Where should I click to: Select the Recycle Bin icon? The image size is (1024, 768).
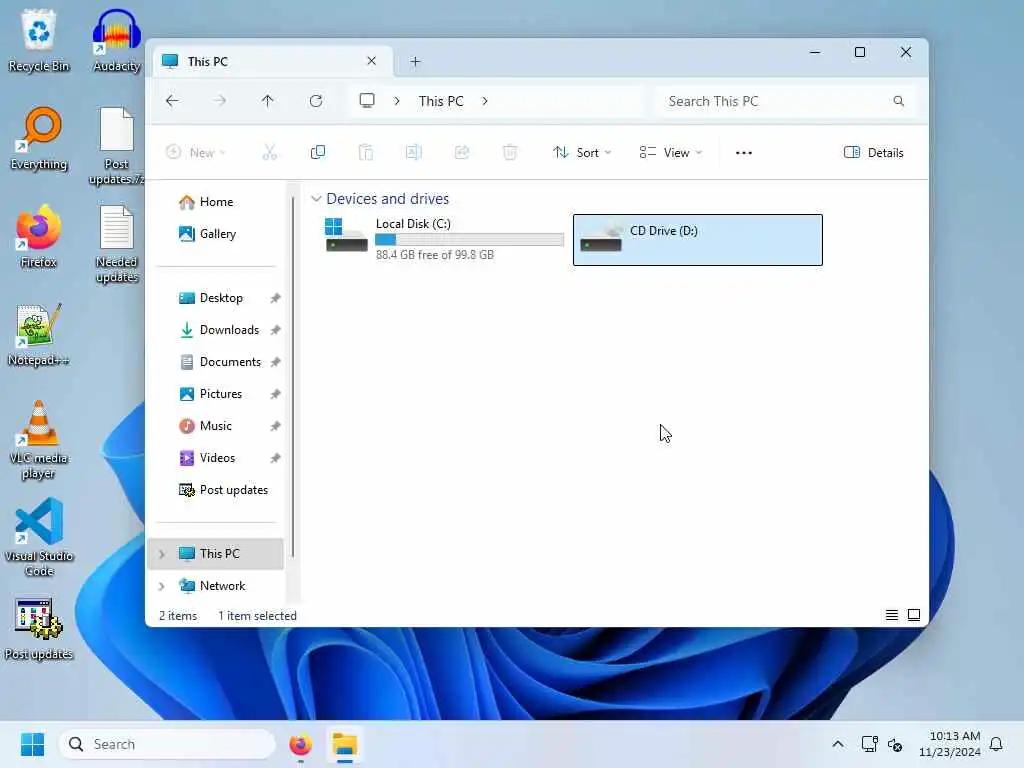point(39,40)
